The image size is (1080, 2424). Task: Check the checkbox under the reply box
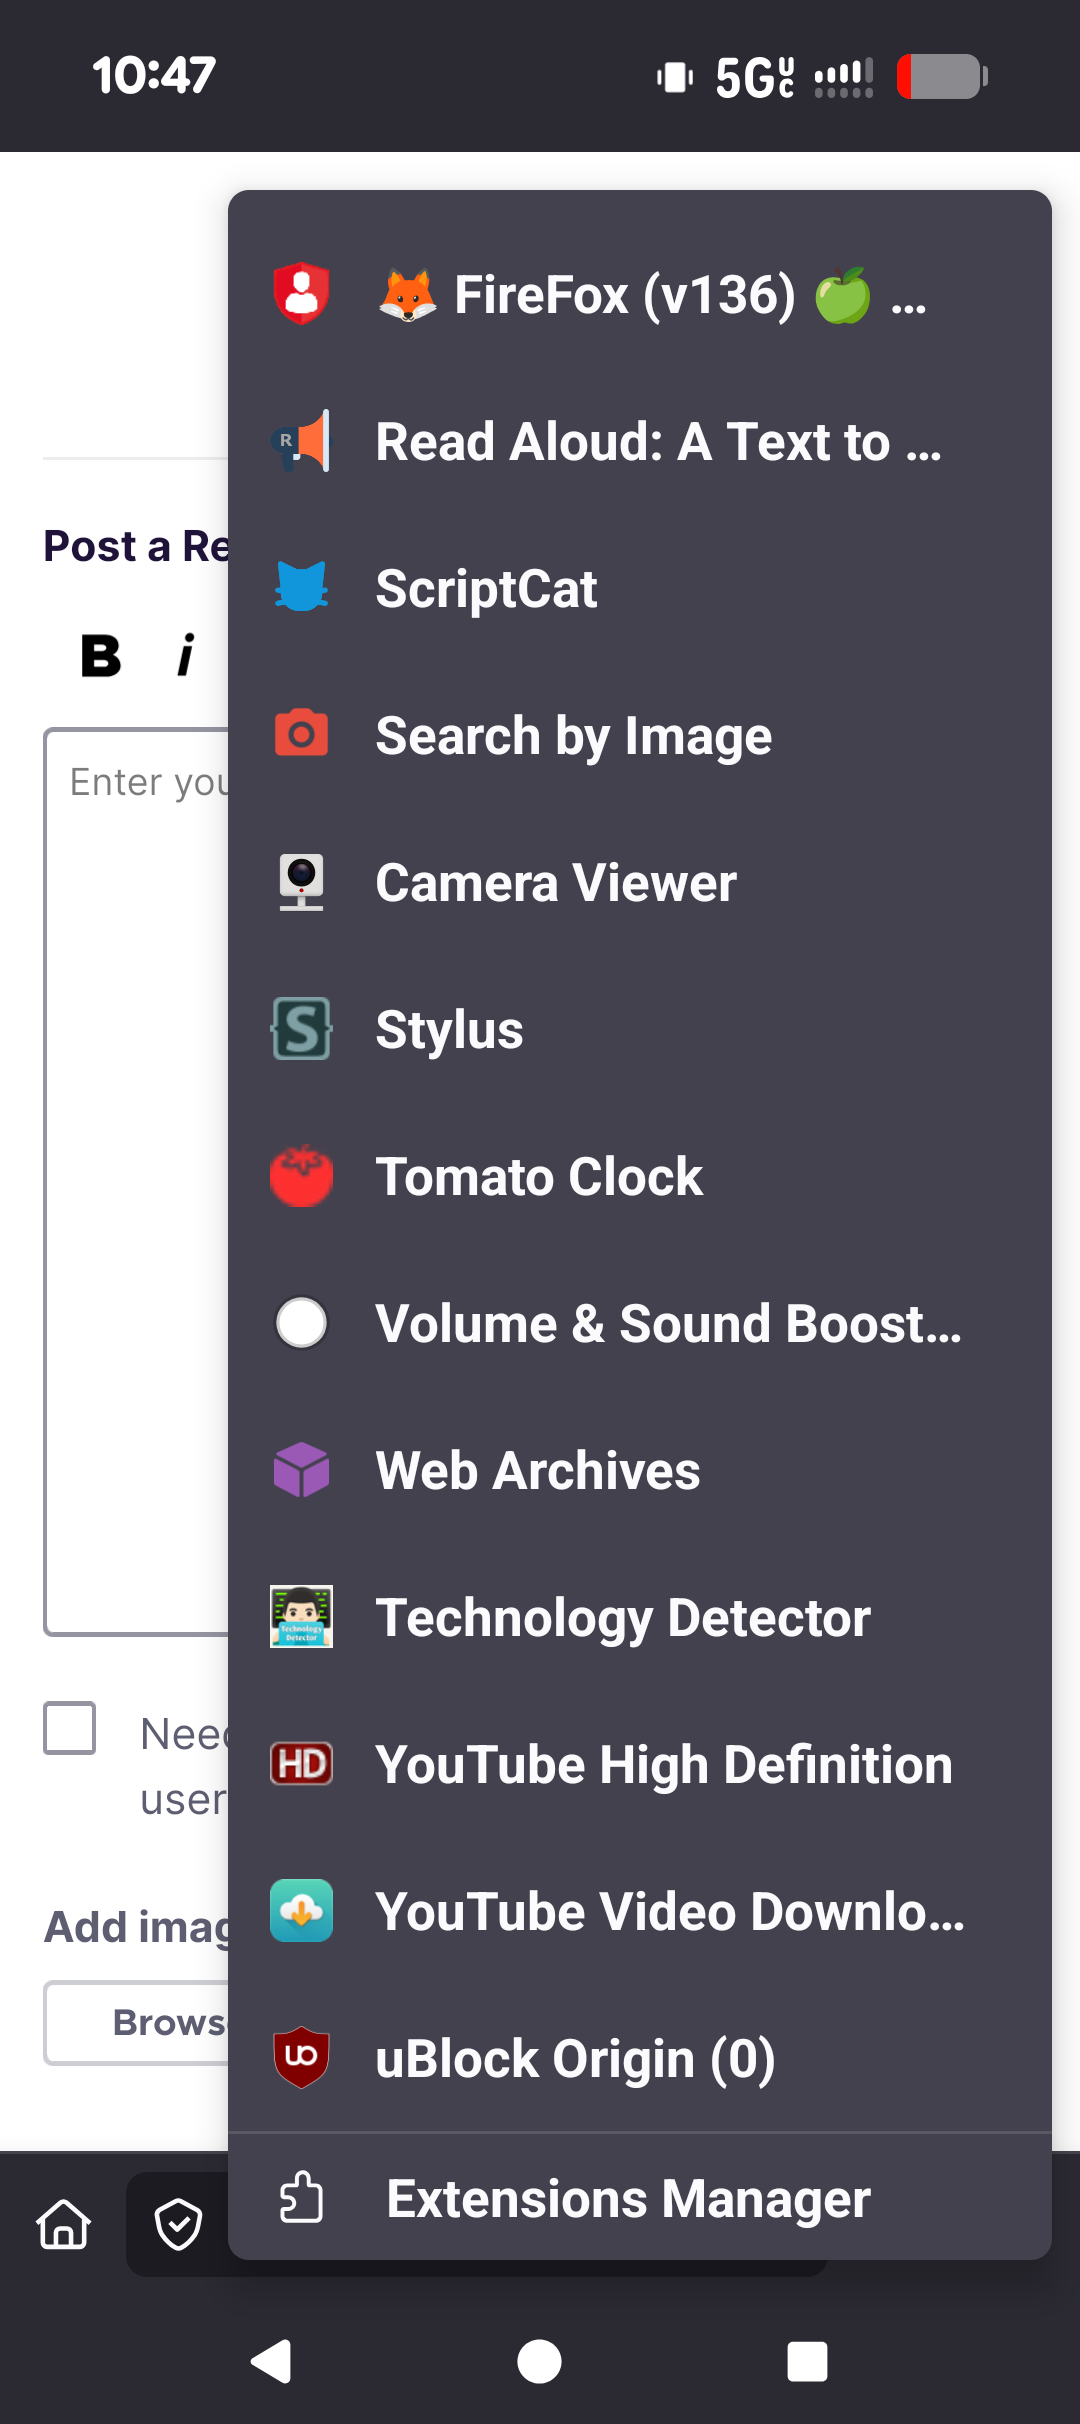tap(70, 1728)
